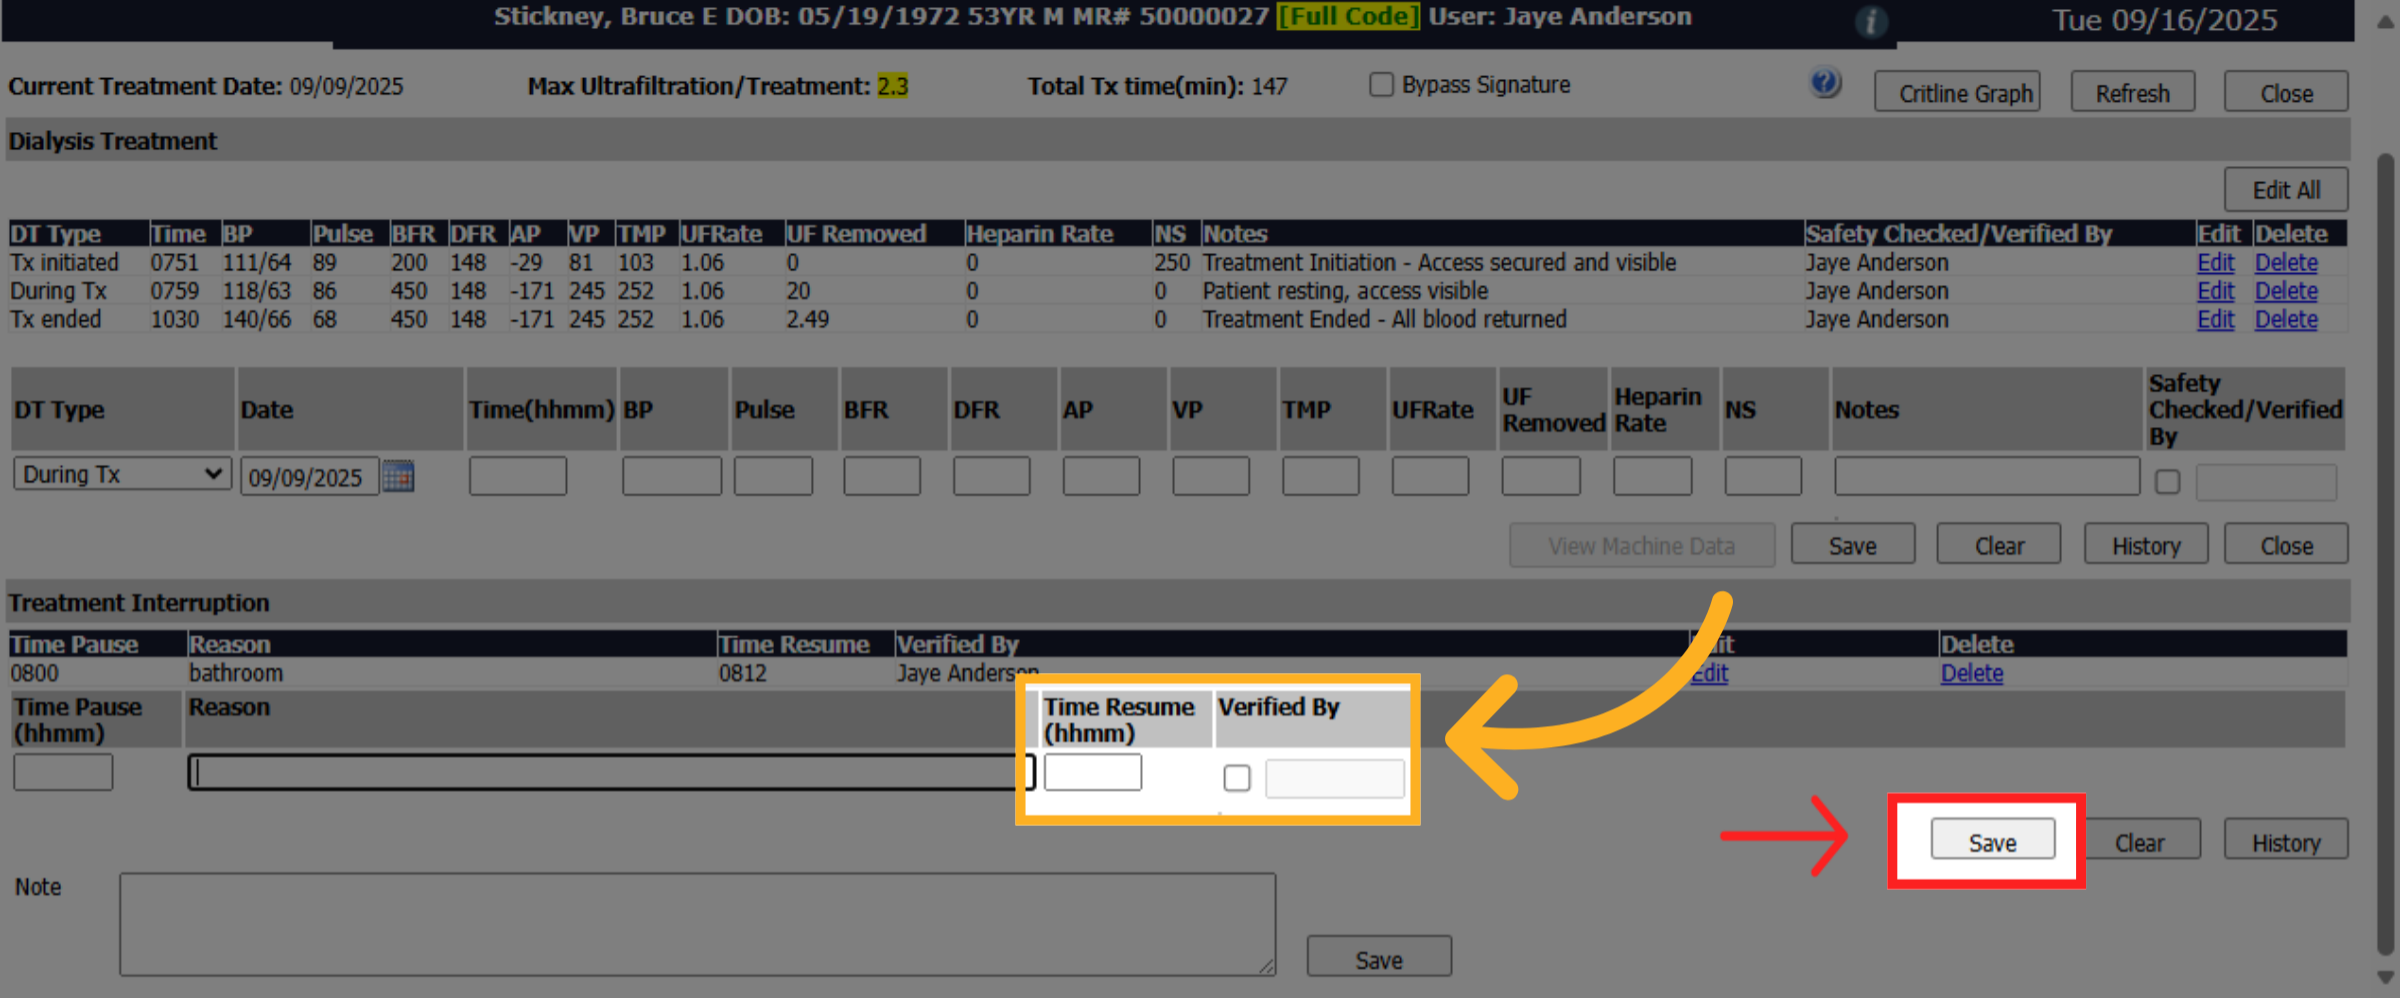2400x998 pixels.
Task: Click the Time Resume (hhmm) field
Action: coord(1093,772)
